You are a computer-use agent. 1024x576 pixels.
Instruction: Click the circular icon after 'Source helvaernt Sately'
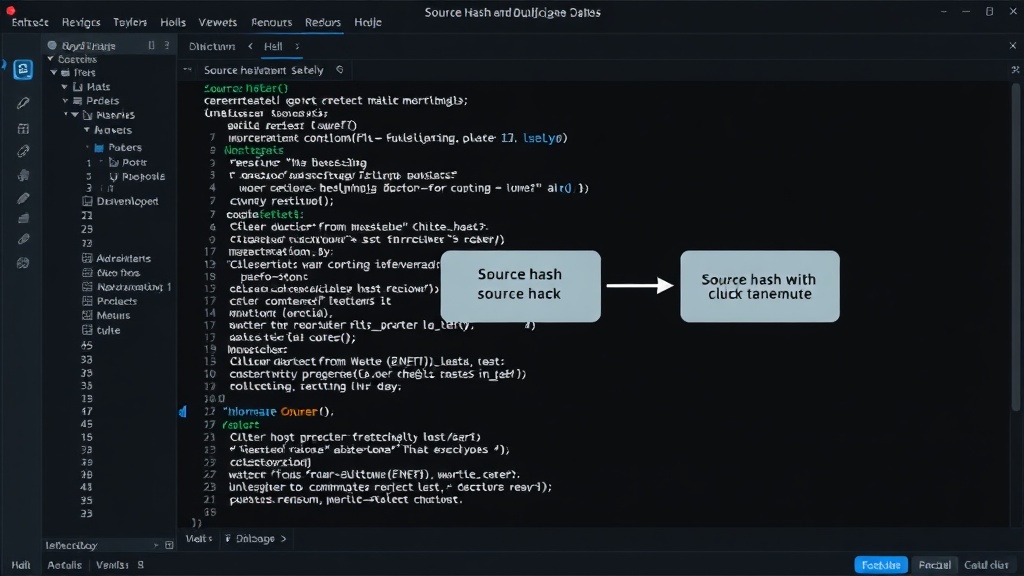point(340,69)
